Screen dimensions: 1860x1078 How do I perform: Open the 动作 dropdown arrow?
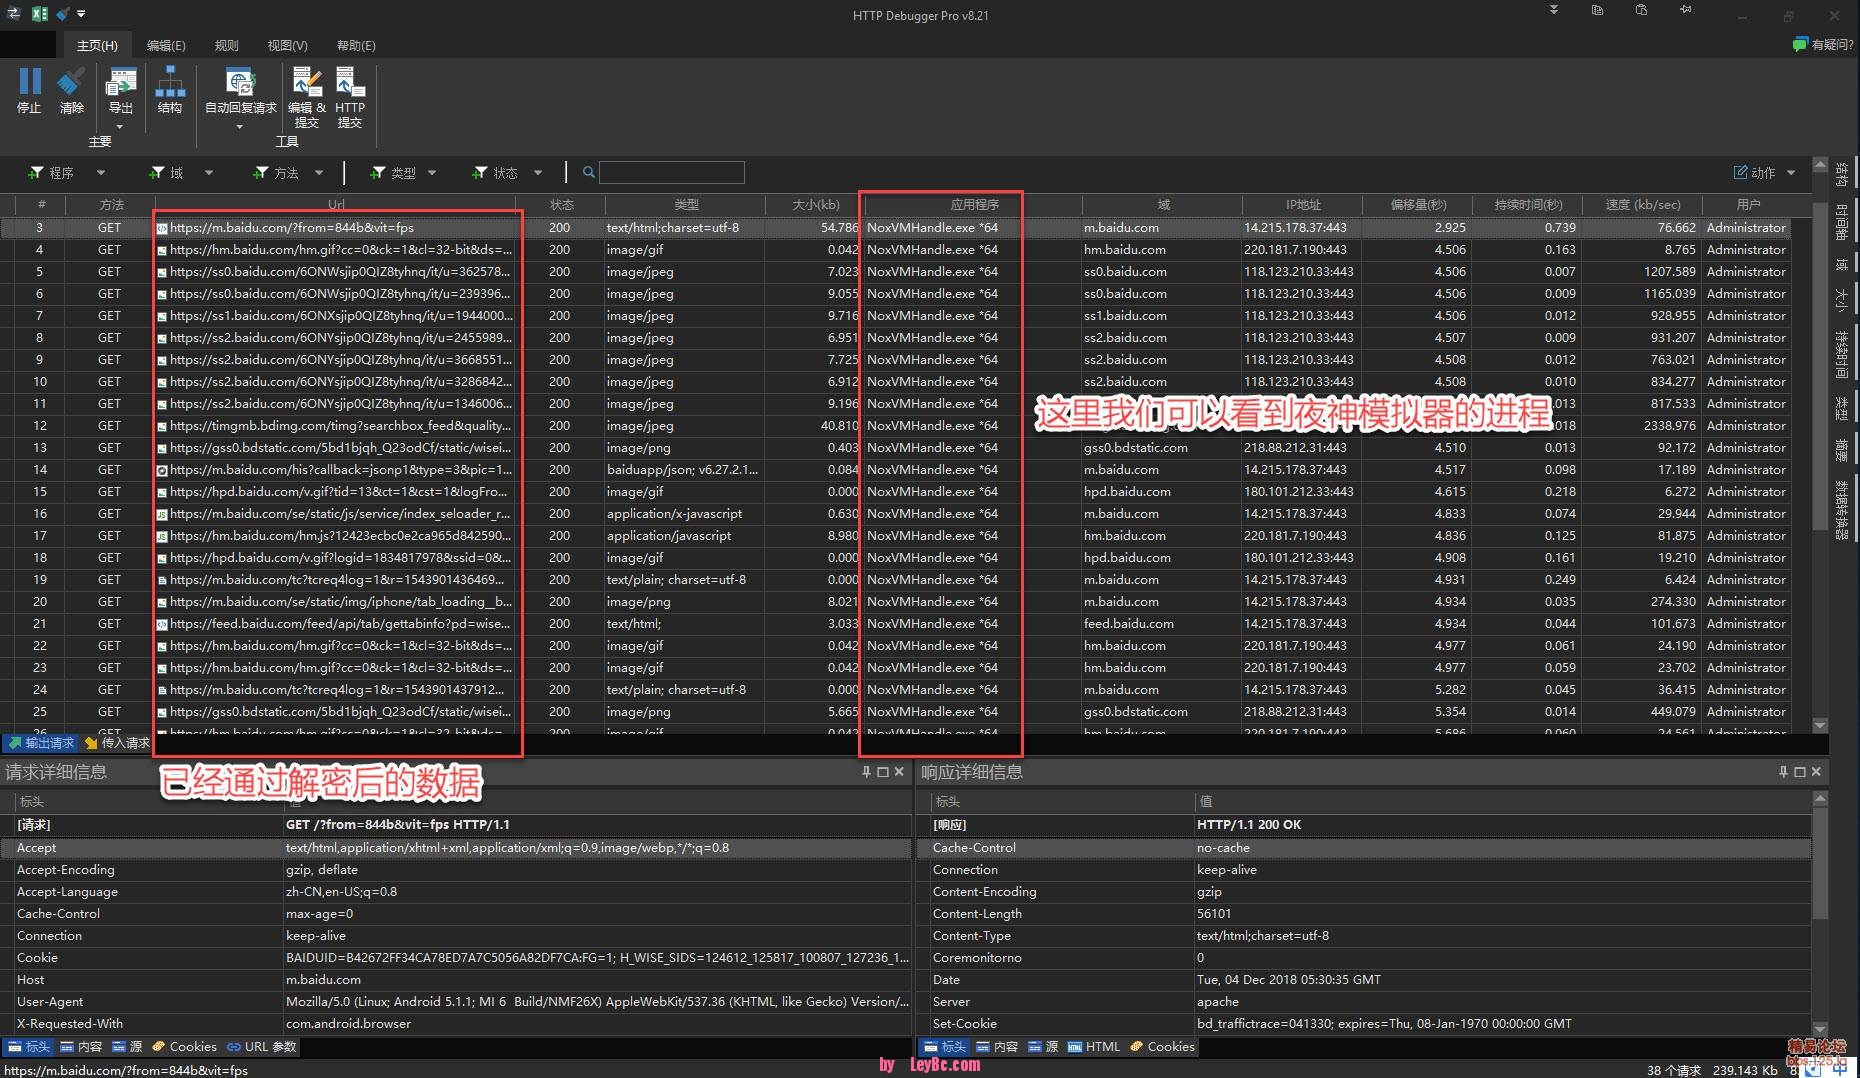coord(1791,173)
